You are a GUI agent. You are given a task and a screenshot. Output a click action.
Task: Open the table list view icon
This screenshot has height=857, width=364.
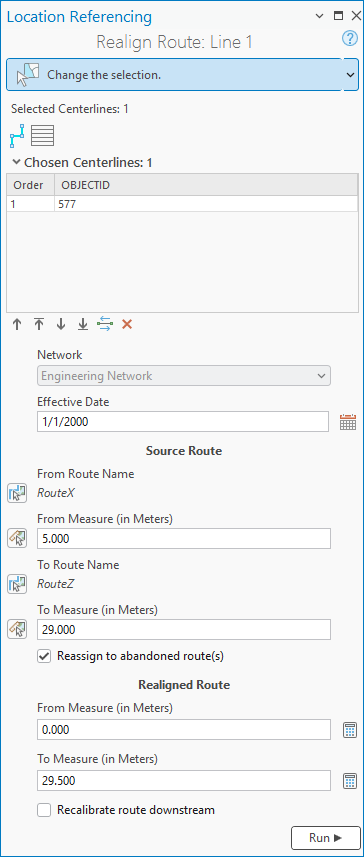point(42,136)
